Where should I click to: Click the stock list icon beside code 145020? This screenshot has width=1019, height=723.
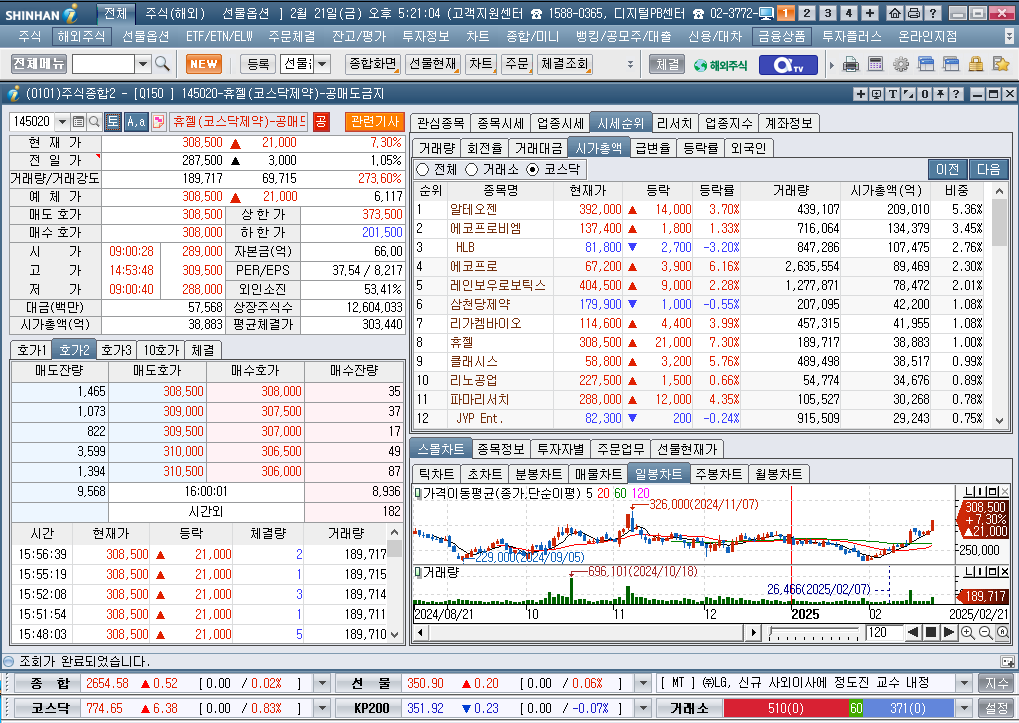point(79,121)
